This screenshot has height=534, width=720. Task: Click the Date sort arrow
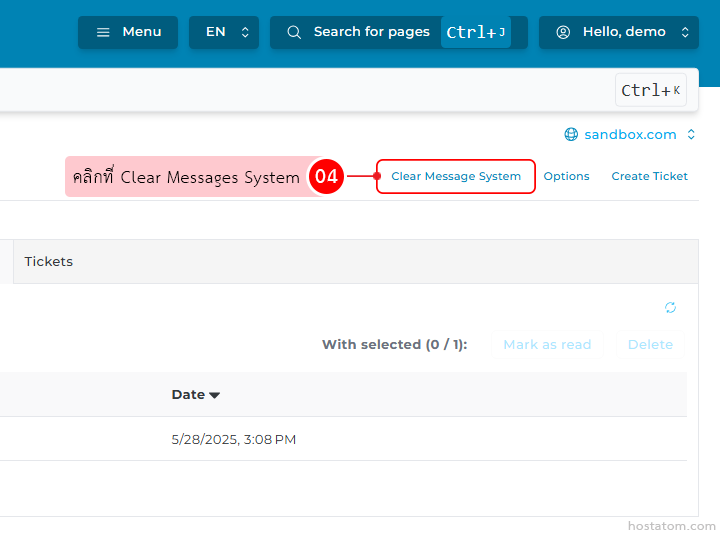click(x=215, y=395)
